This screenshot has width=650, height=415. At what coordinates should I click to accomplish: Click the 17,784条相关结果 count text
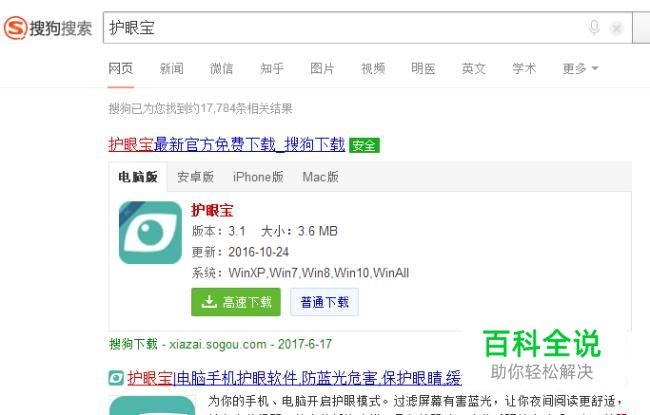tap(247, 109)
